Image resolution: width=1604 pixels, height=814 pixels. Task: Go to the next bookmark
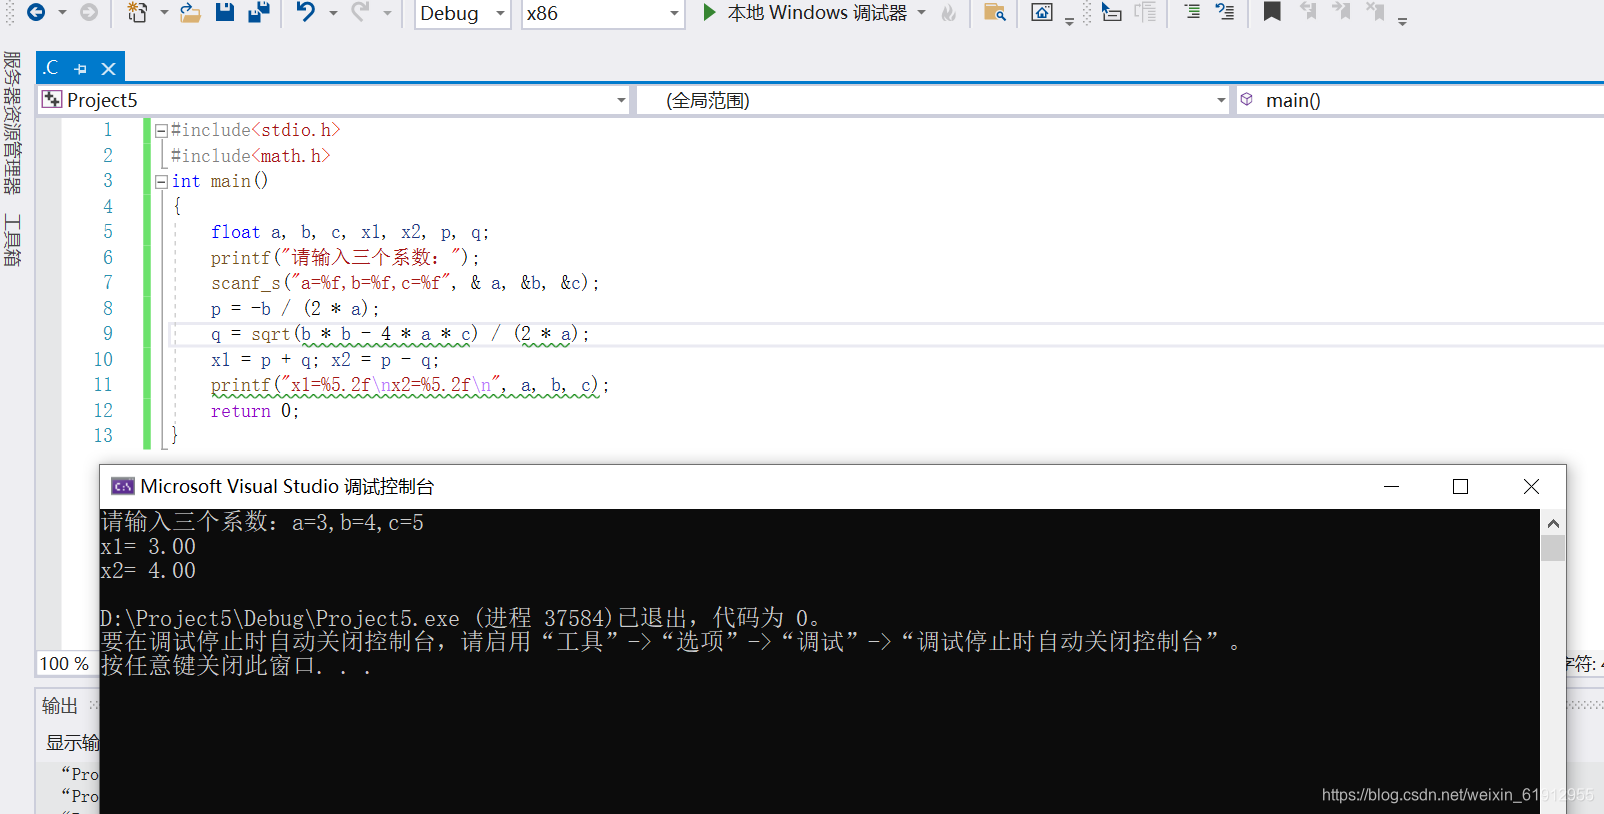pyautogui.click(x=1341, y=12)
